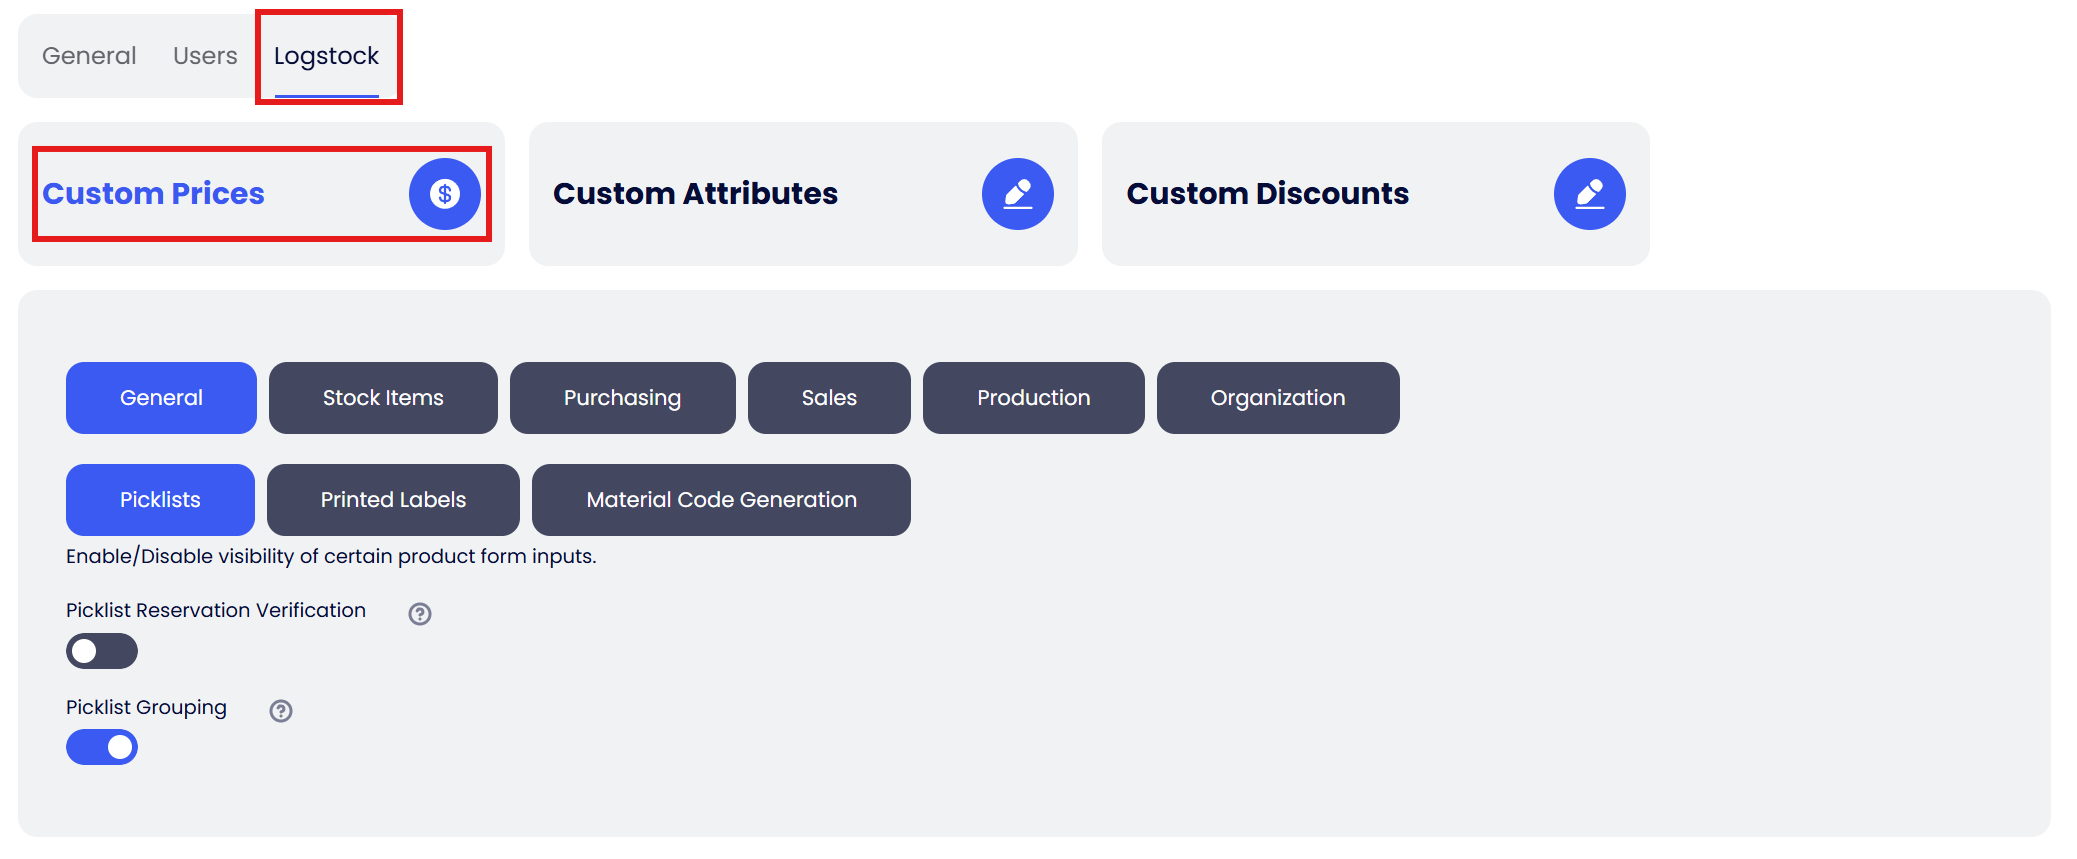Screen dimensions: 2077x859
Task: Select the Printed Labels sub-section
Action: click(x=393, y=500)
